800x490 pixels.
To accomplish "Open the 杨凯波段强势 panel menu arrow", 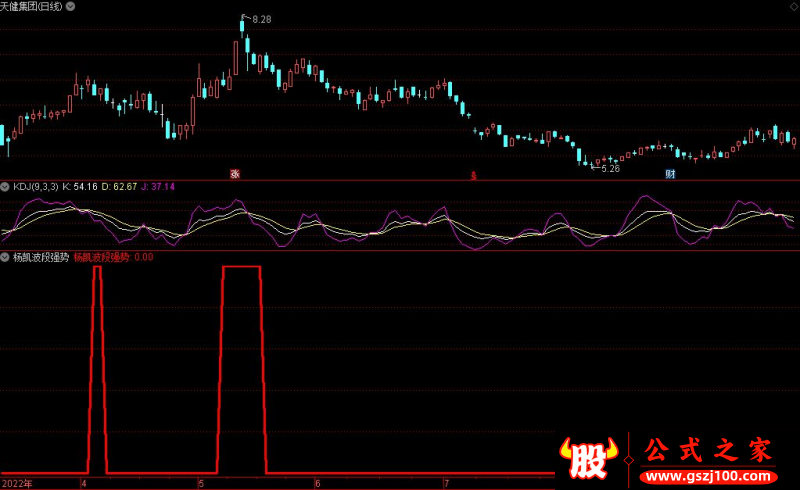I will point(5,257).
